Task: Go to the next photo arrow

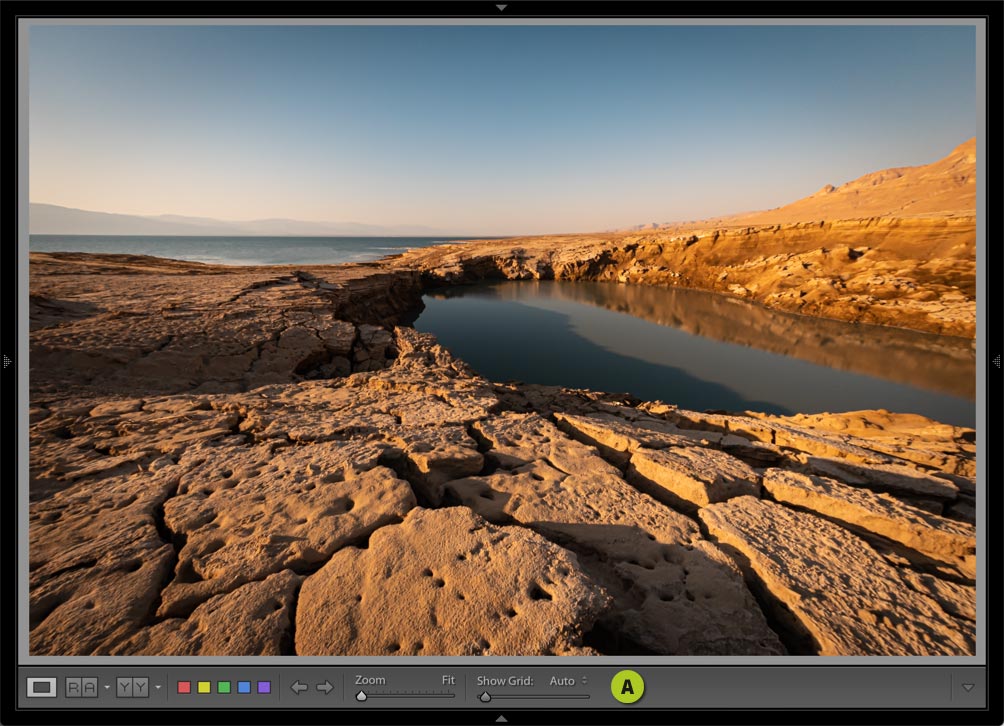Action: pos(325,688)
